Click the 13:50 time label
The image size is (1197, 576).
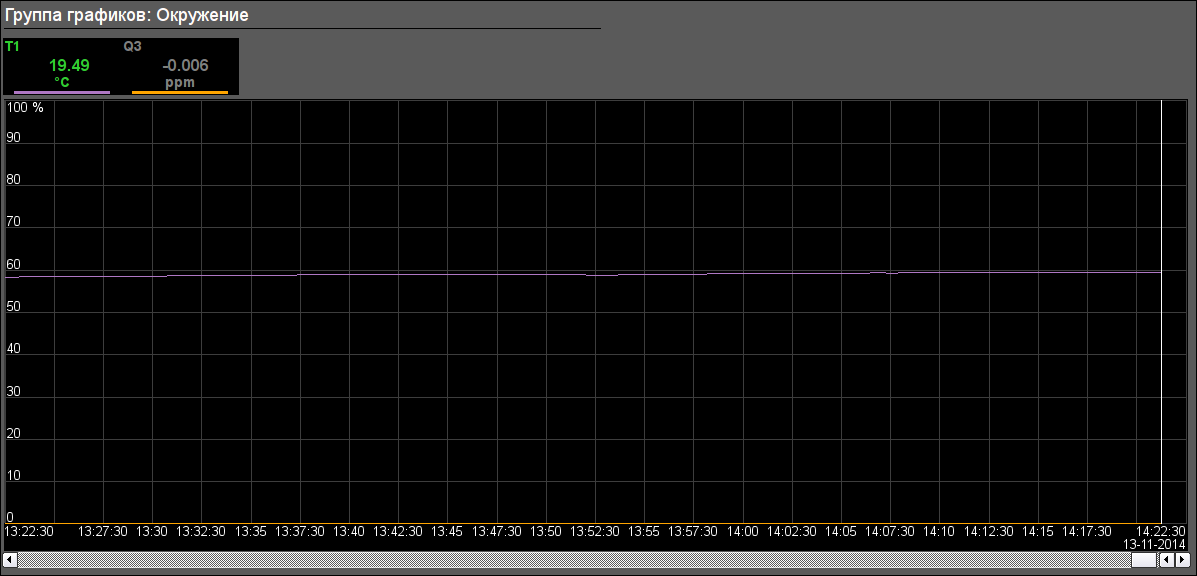(x=546, y=531)
